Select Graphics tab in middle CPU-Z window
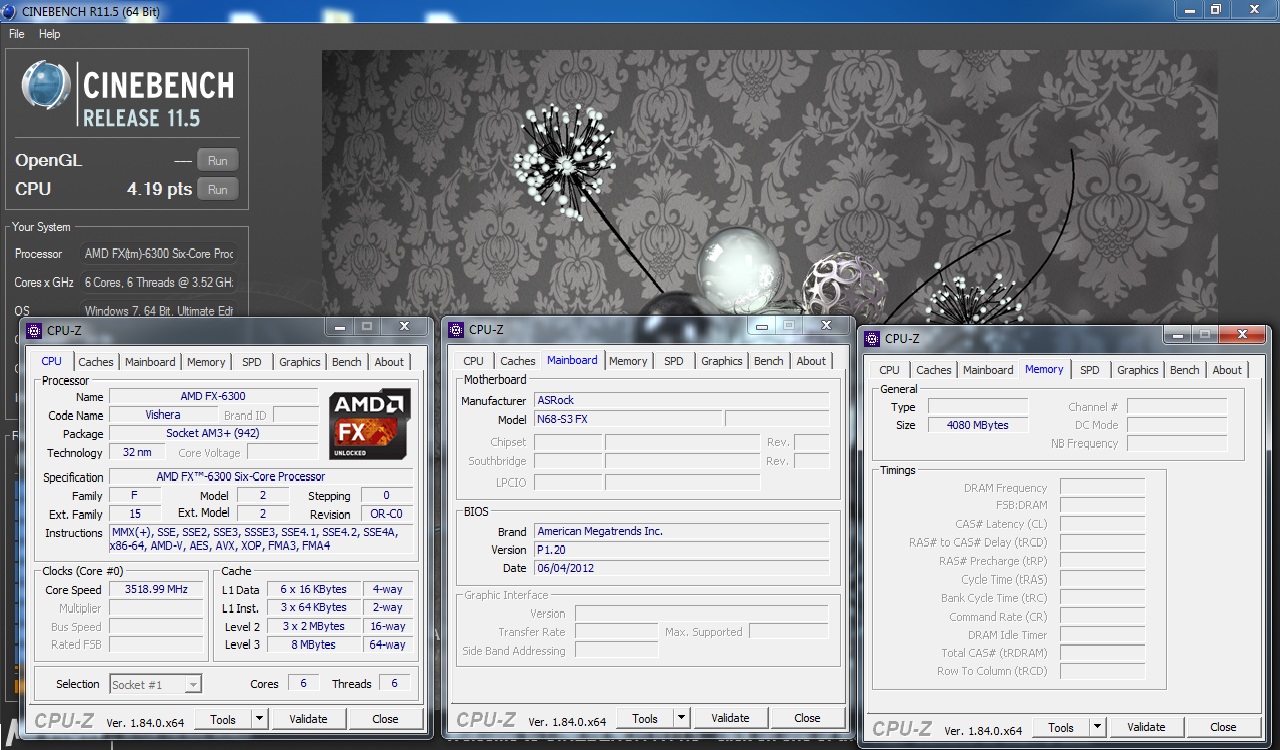This screenshot has height=750, width=1280. point(722,361)
